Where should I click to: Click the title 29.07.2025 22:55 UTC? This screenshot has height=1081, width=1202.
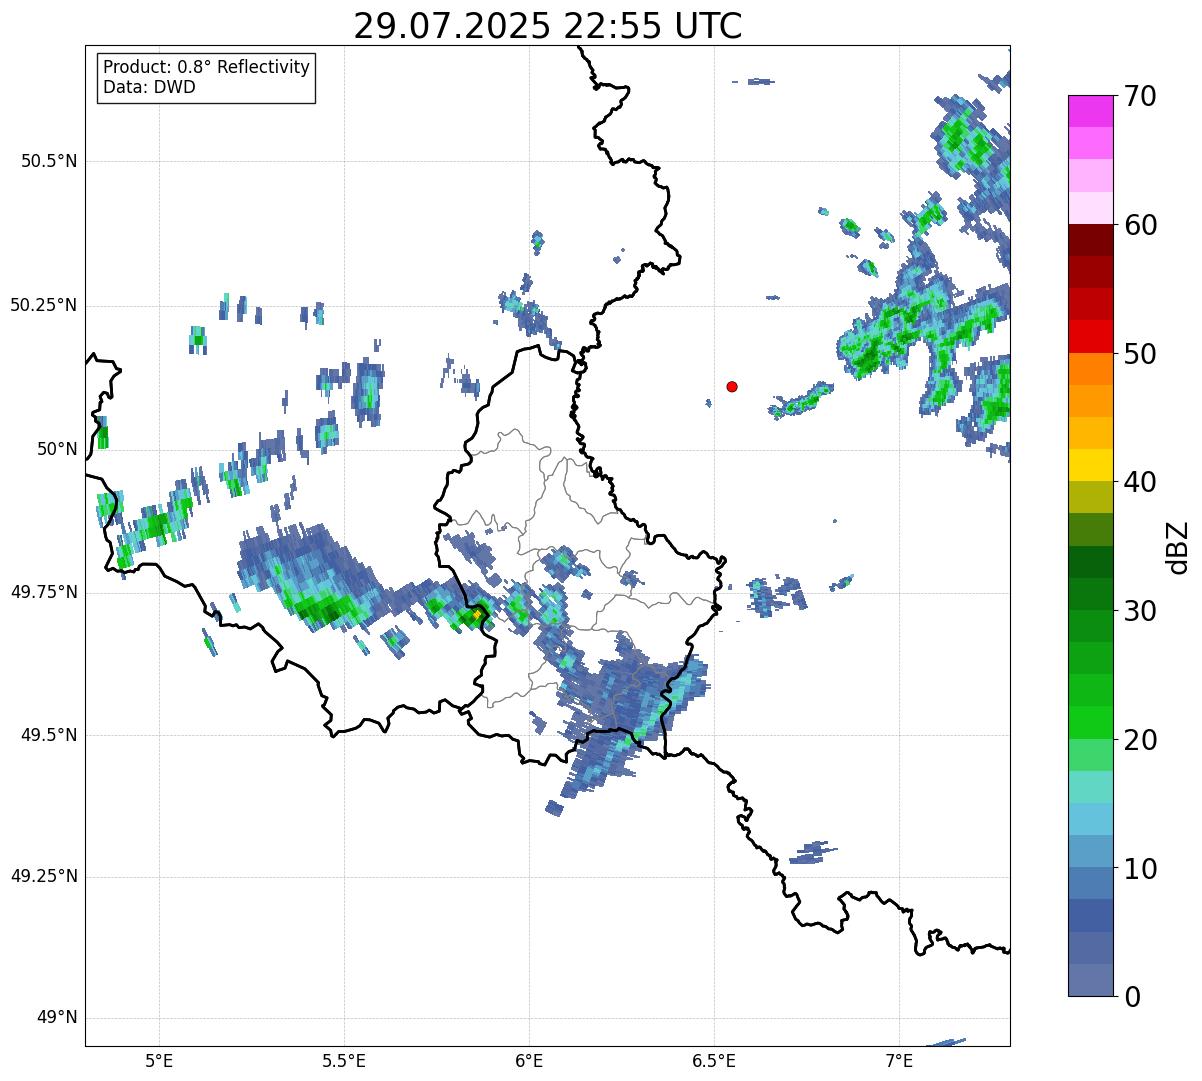click(548, 26)
